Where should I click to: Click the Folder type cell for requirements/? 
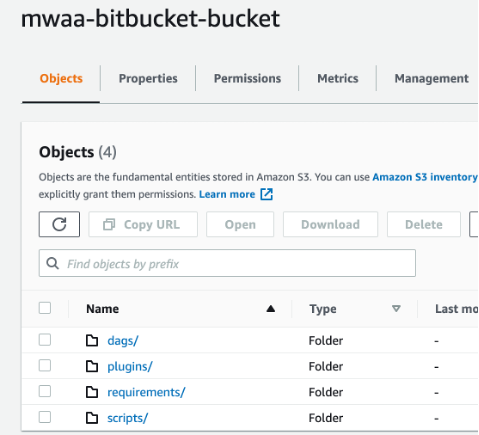pos(326,392)
